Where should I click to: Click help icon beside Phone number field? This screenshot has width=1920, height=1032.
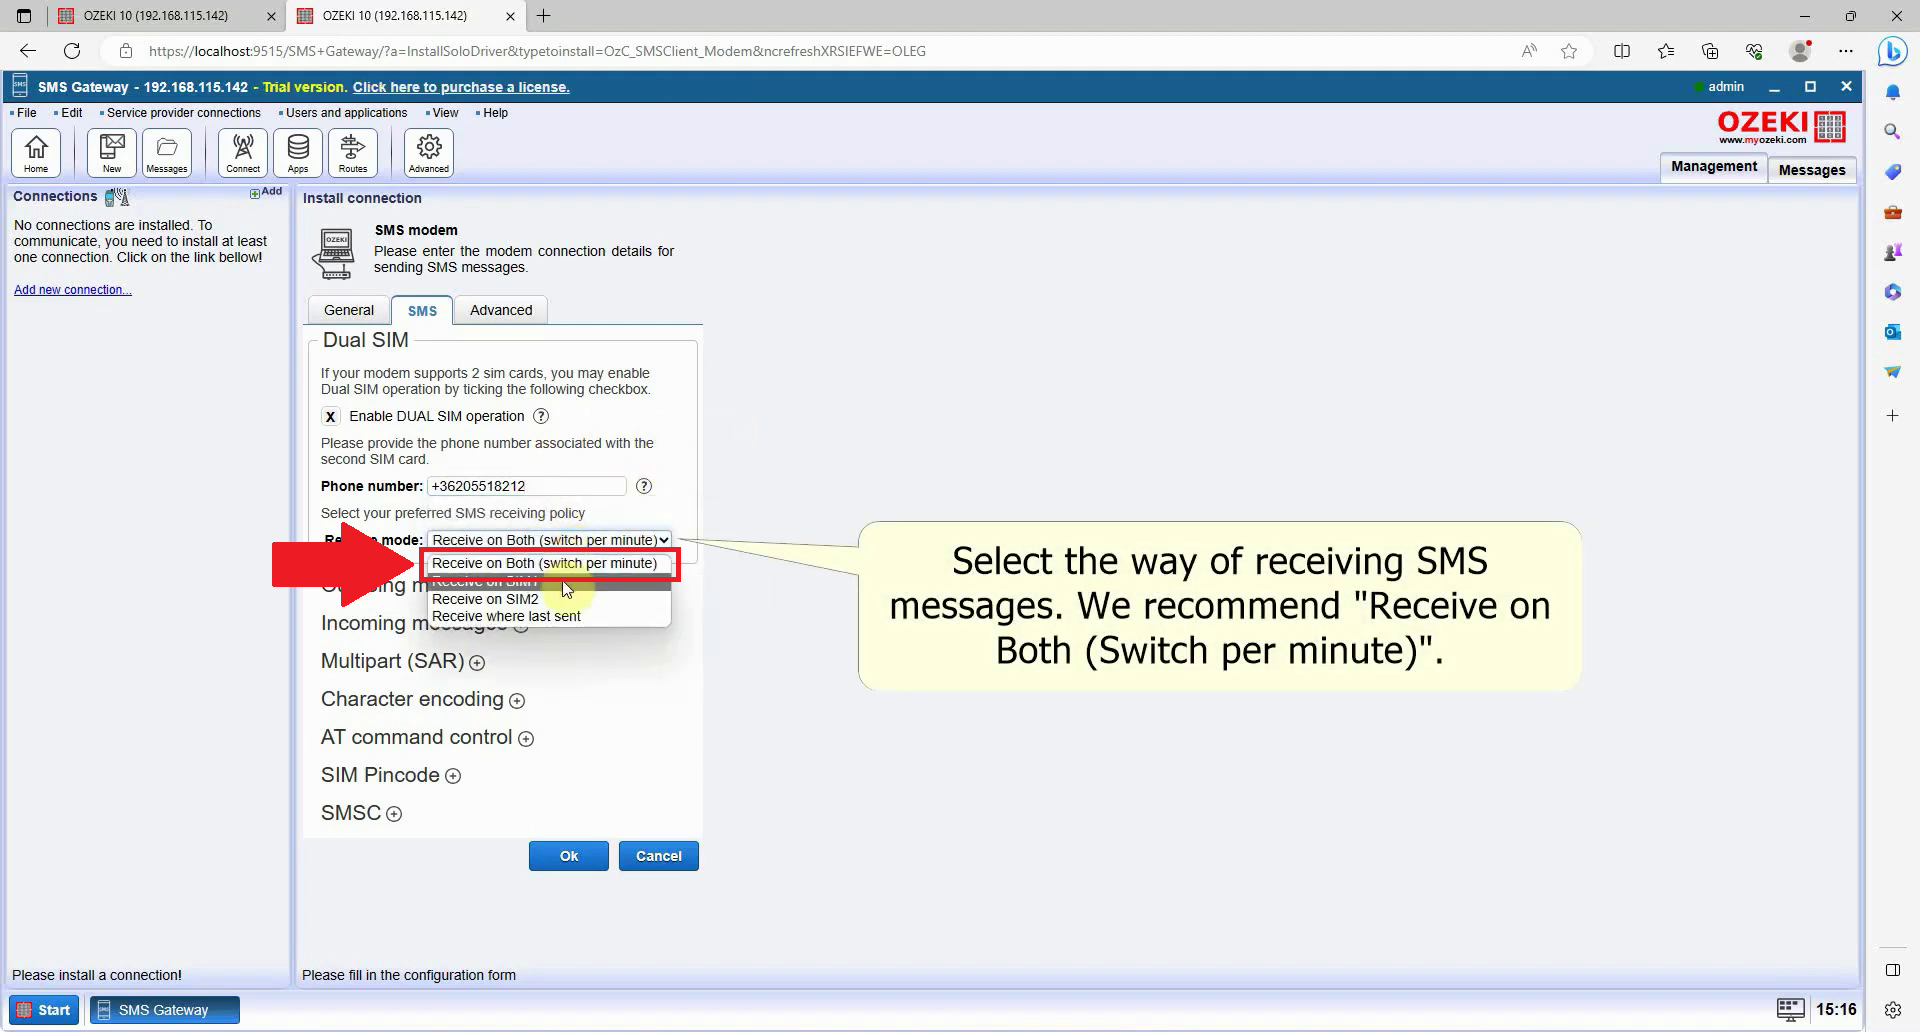pyautogui.click(x=644, y=486)
